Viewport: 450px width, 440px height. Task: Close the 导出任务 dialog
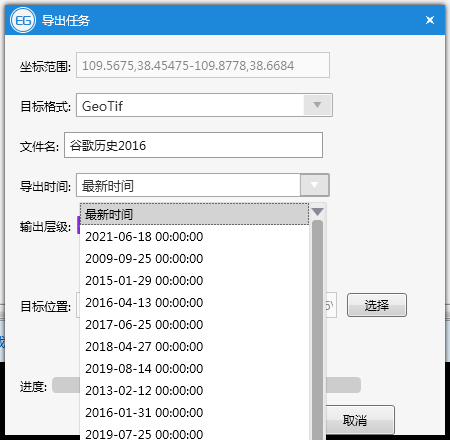pyautogui.click(x=430, y=20)
